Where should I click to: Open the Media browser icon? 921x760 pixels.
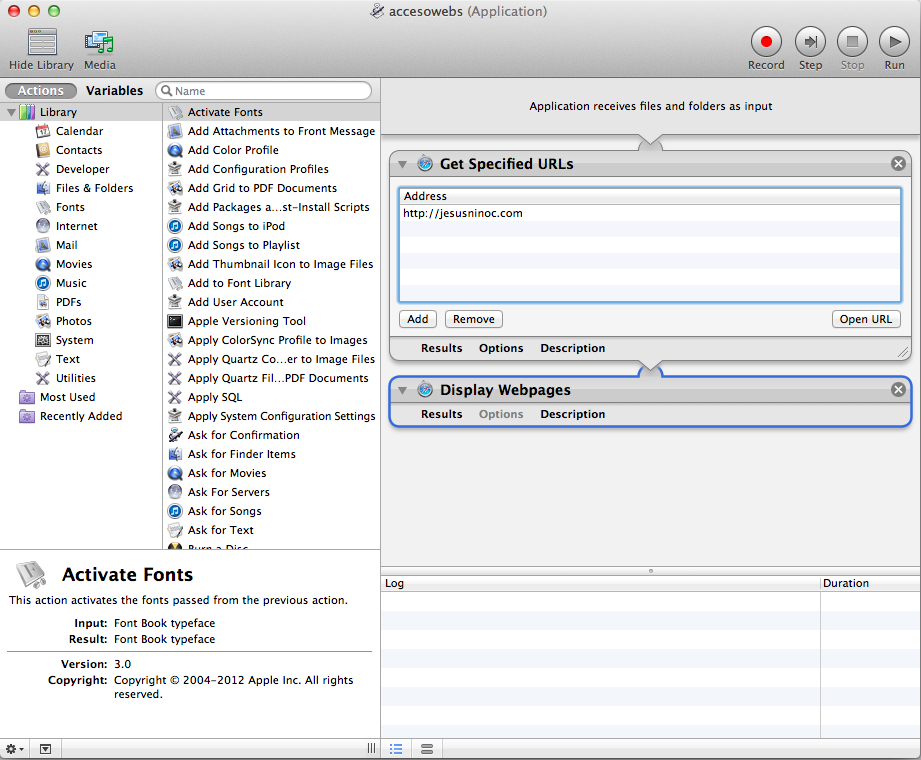point(99,43)
